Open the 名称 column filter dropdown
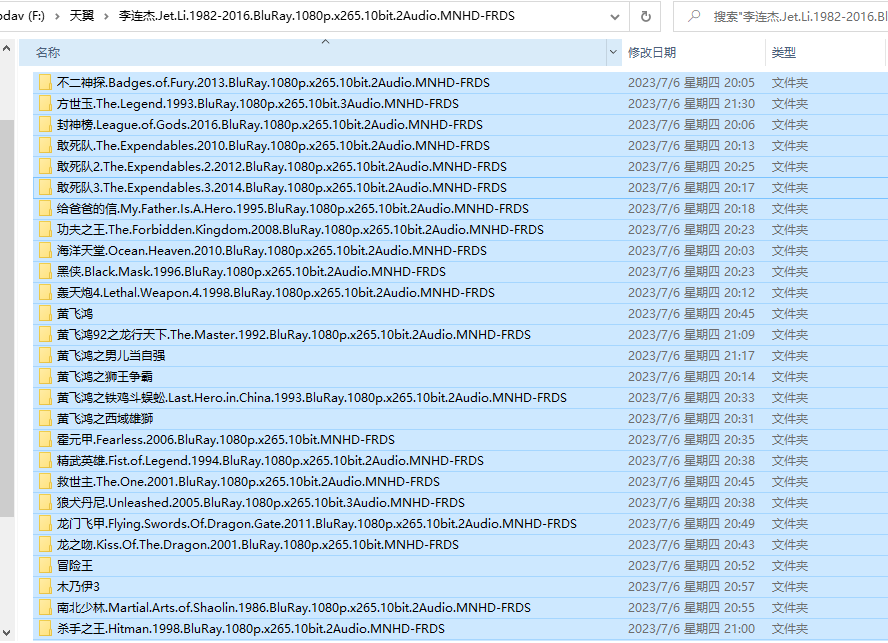888x643 pixels. tap(613, 53)
